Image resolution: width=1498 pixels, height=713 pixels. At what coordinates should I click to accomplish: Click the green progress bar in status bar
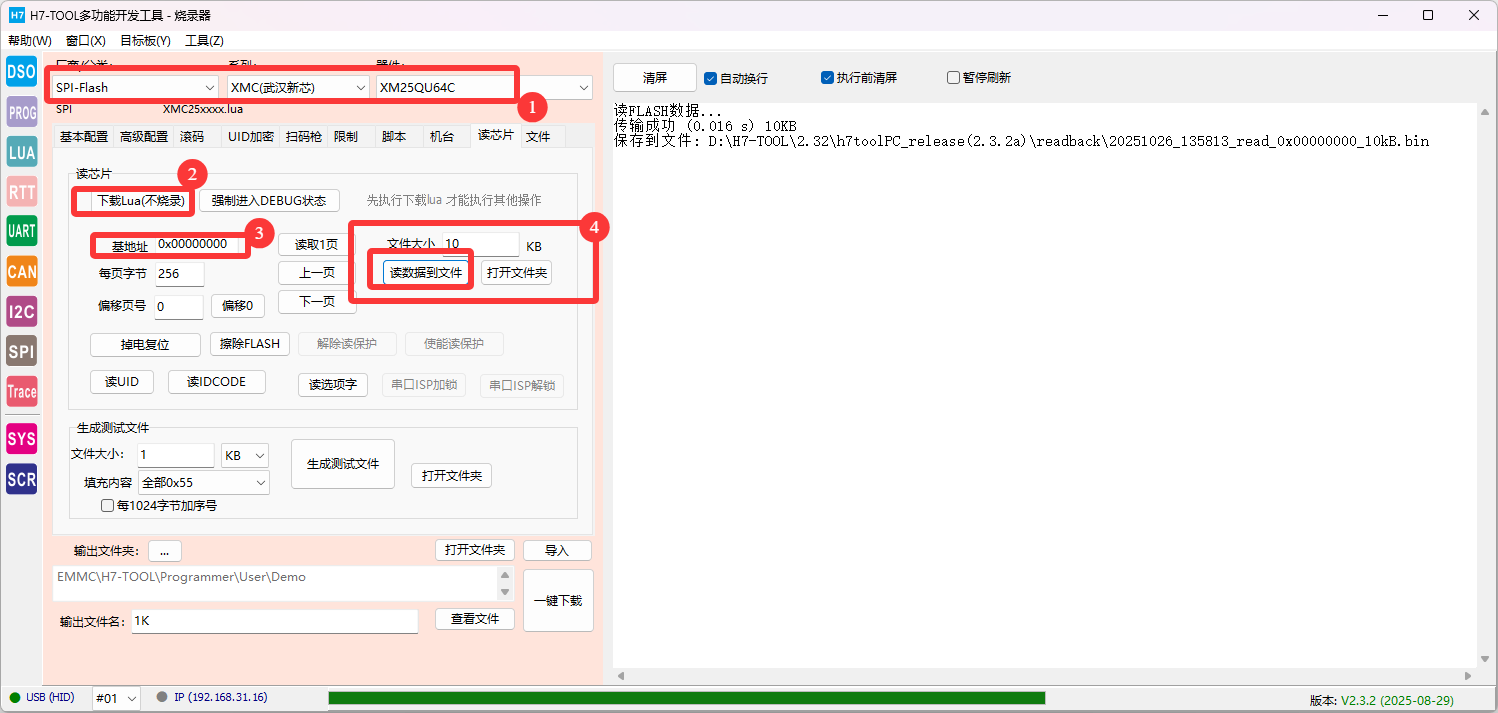click(686, 698)
